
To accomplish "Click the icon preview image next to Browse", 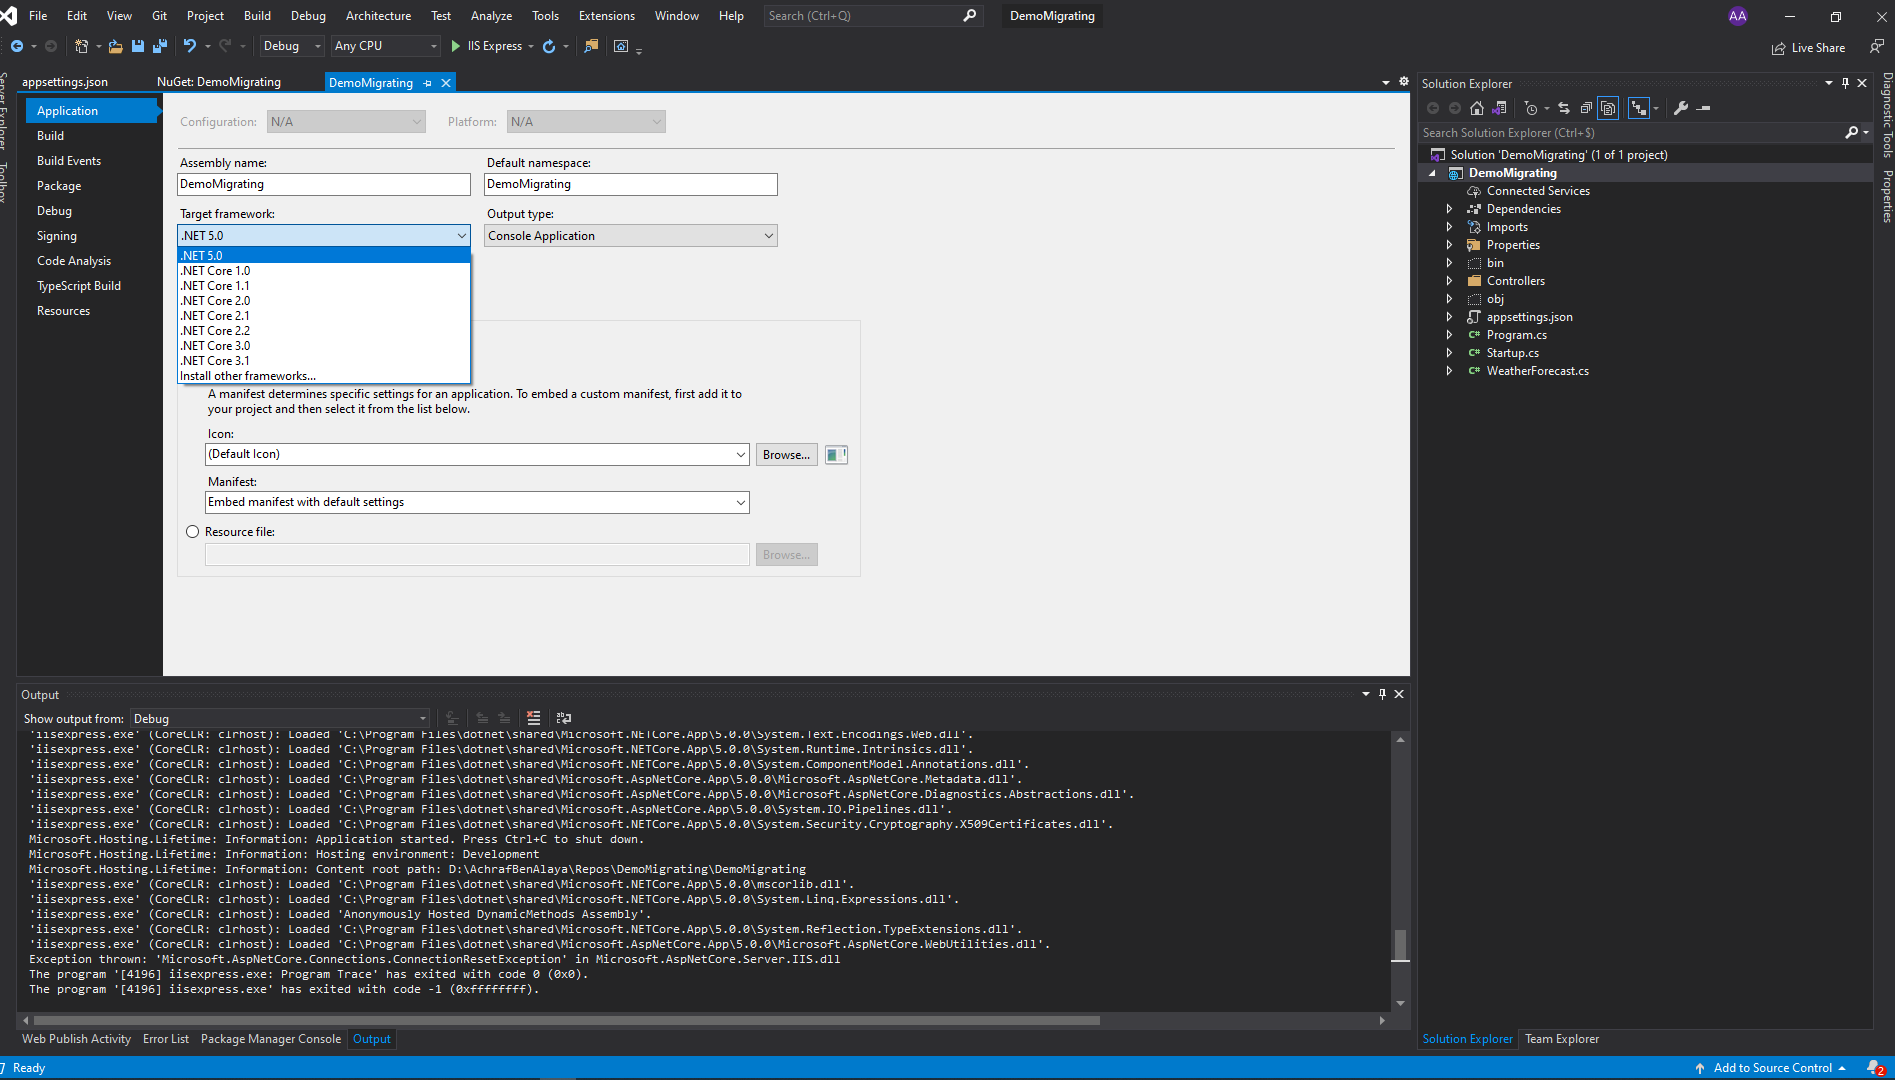I will pyautogui.click(x=836, y=455).
